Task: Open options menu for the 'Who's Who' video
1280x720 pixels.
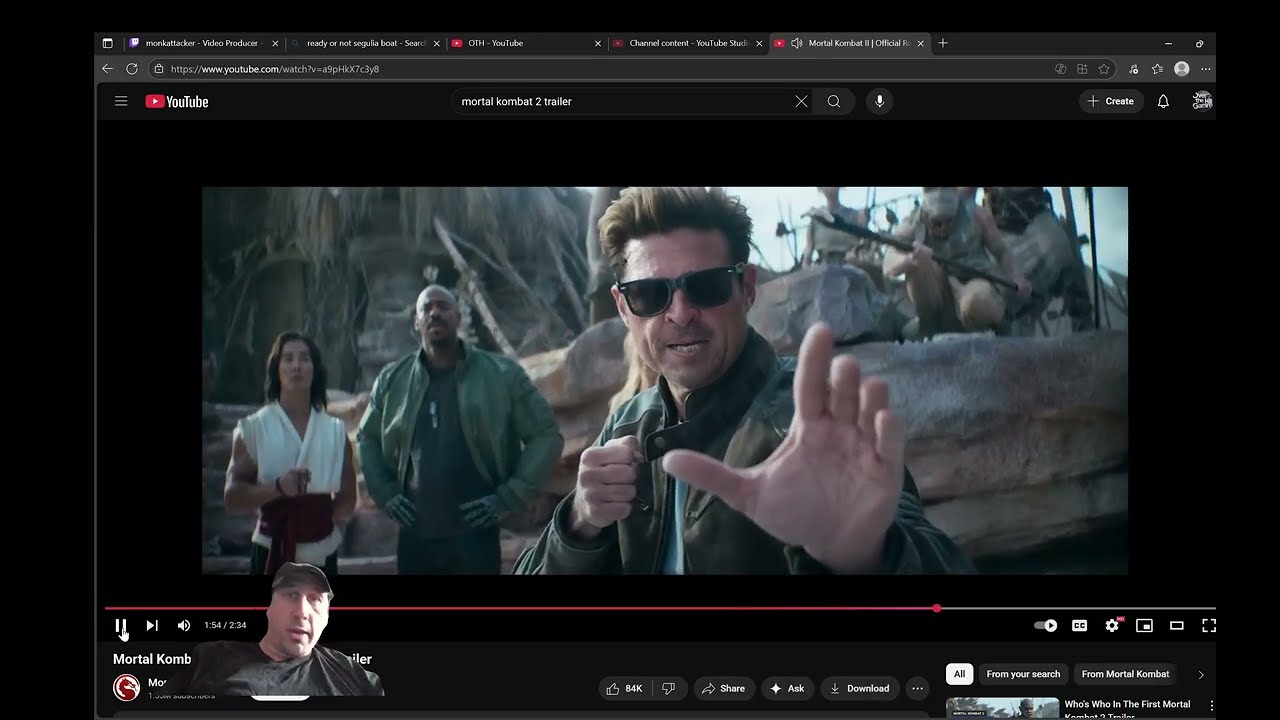Action: [1211, 706]
